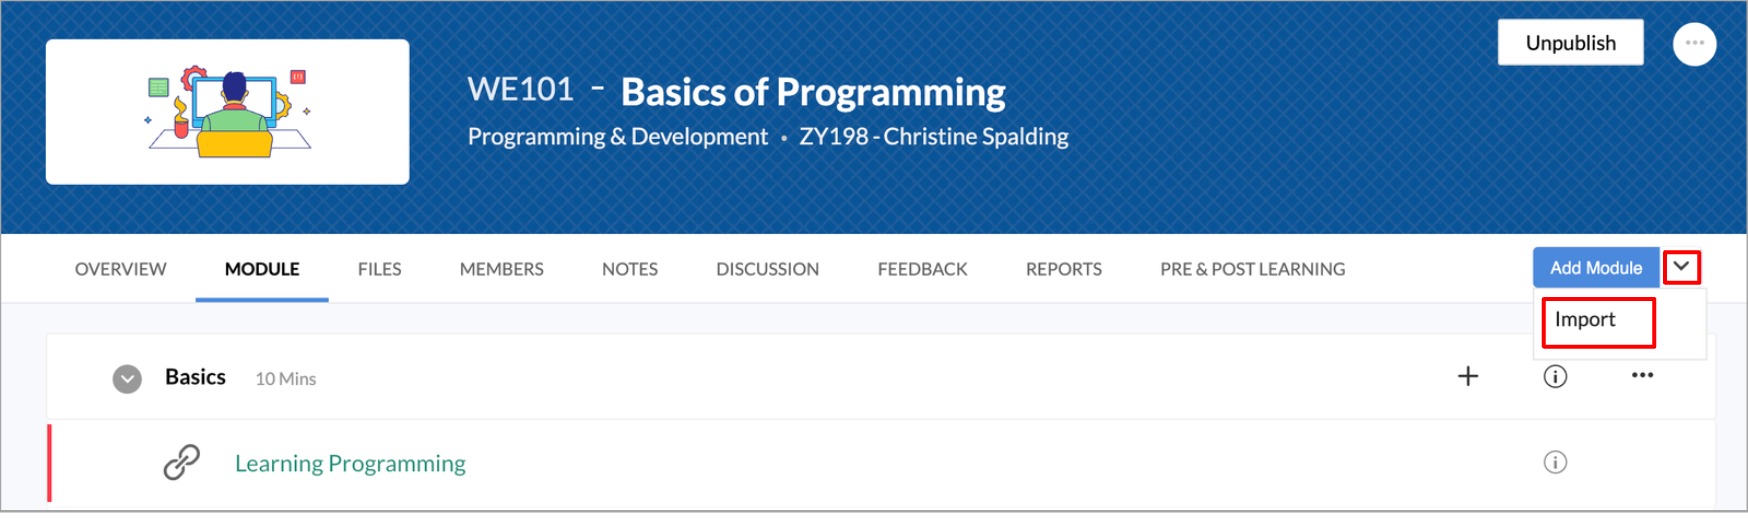Click the Unpublish button
Image resolution: width=1748 pixels, height=526 pixels.
(x=1570, y=43)
